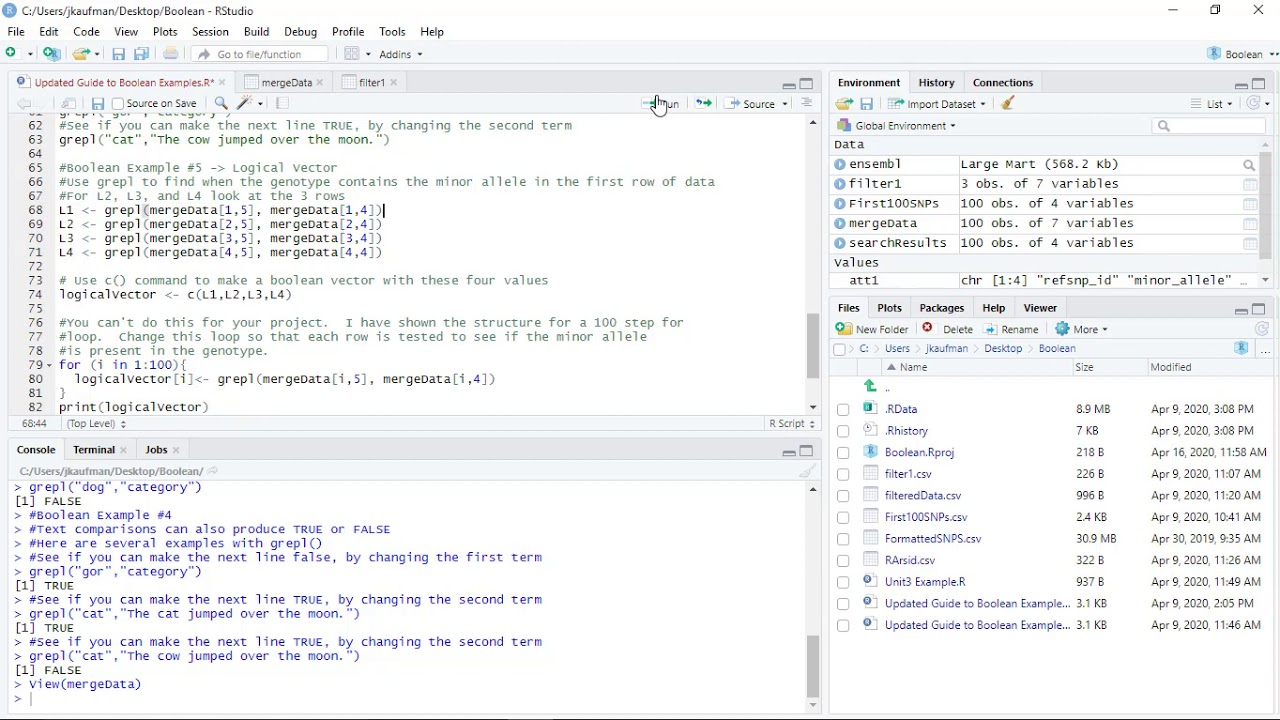Open the Boolean project dropdown menu

[1243, 54]
